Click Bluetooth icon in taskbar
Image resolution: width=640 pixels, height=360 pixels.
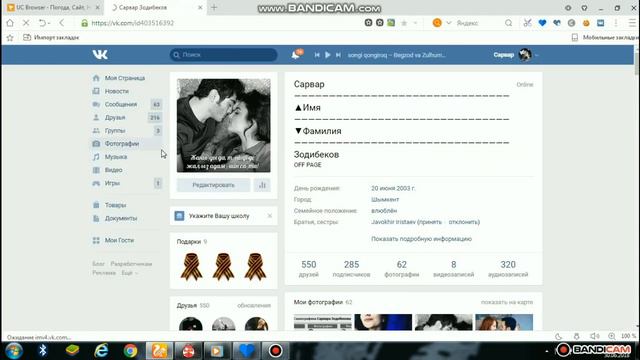pyautogui.click(x=42, y=351)
